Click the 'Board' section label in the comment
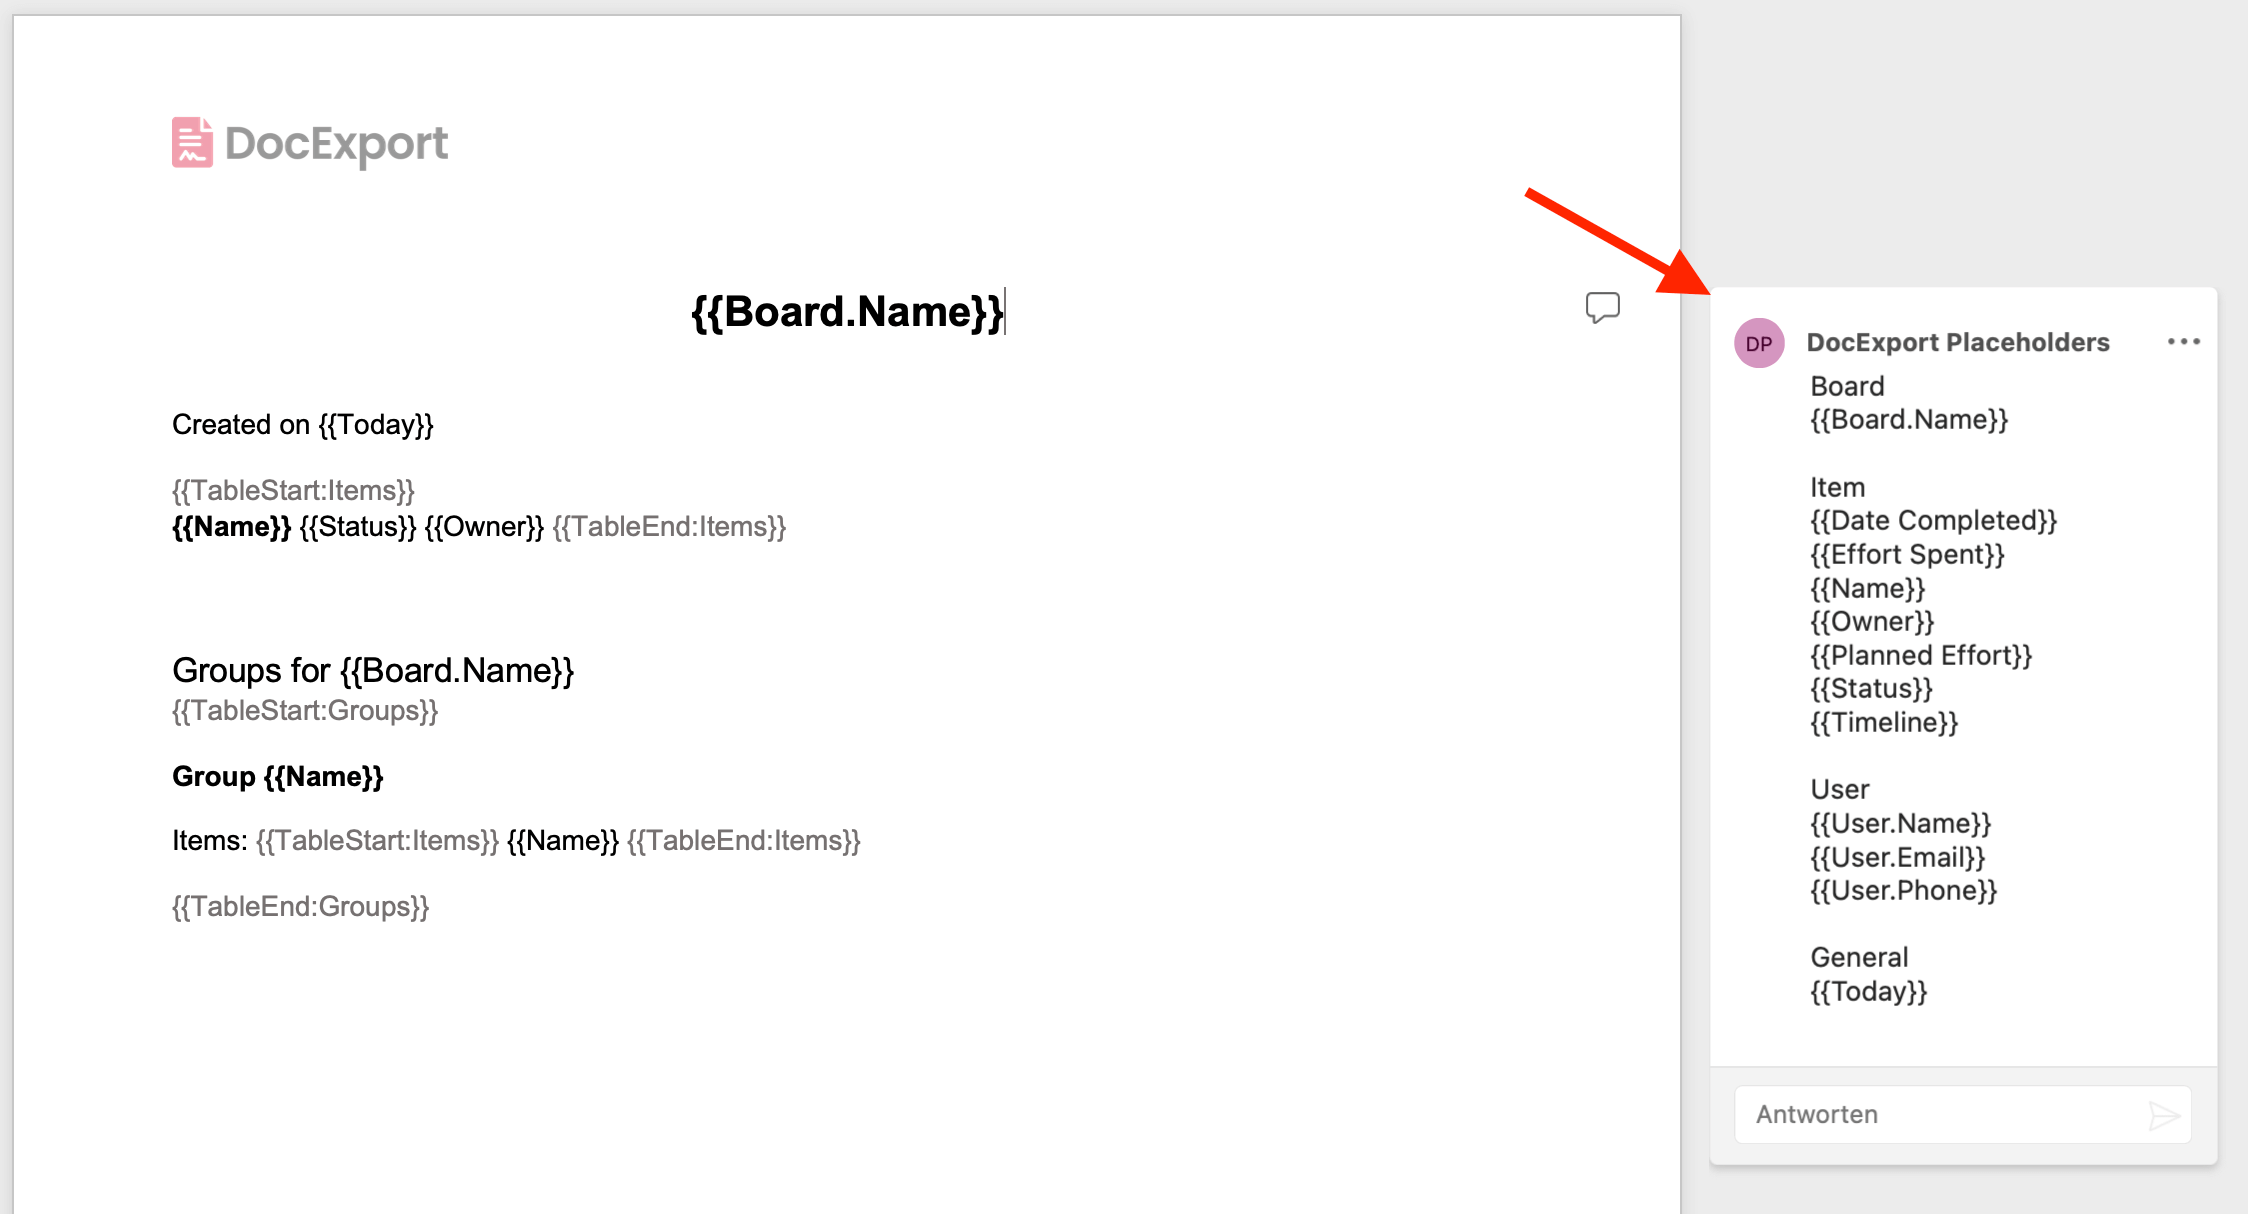 [x=1847, y=387]
